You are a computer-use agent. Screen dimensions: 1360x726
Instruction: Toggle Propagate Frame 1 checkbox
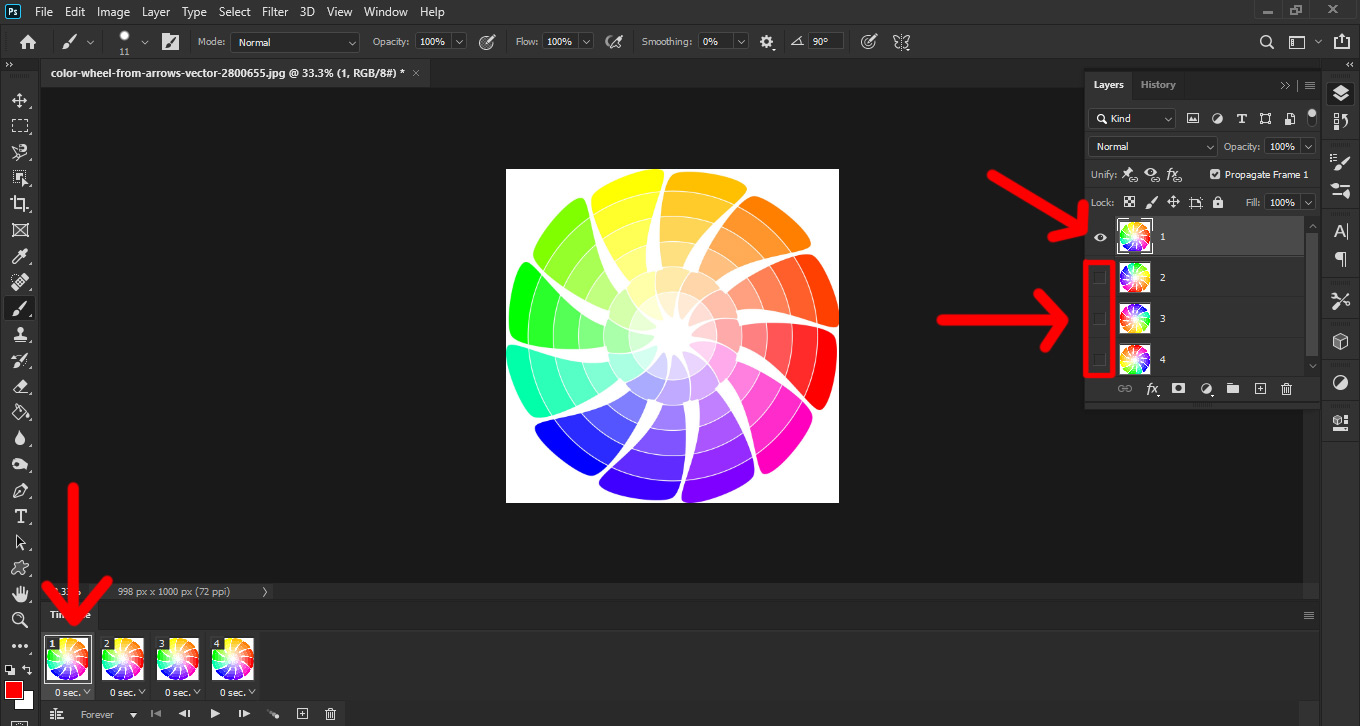coord(1215,174)
